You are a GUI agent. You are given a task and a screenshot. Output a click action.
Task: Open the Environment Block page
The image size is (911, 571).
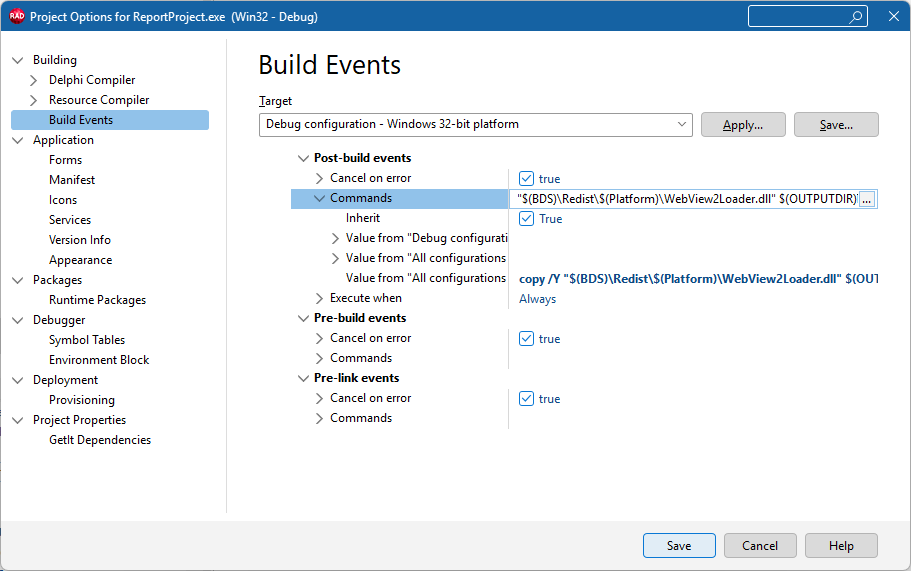(x=99, y=360)
